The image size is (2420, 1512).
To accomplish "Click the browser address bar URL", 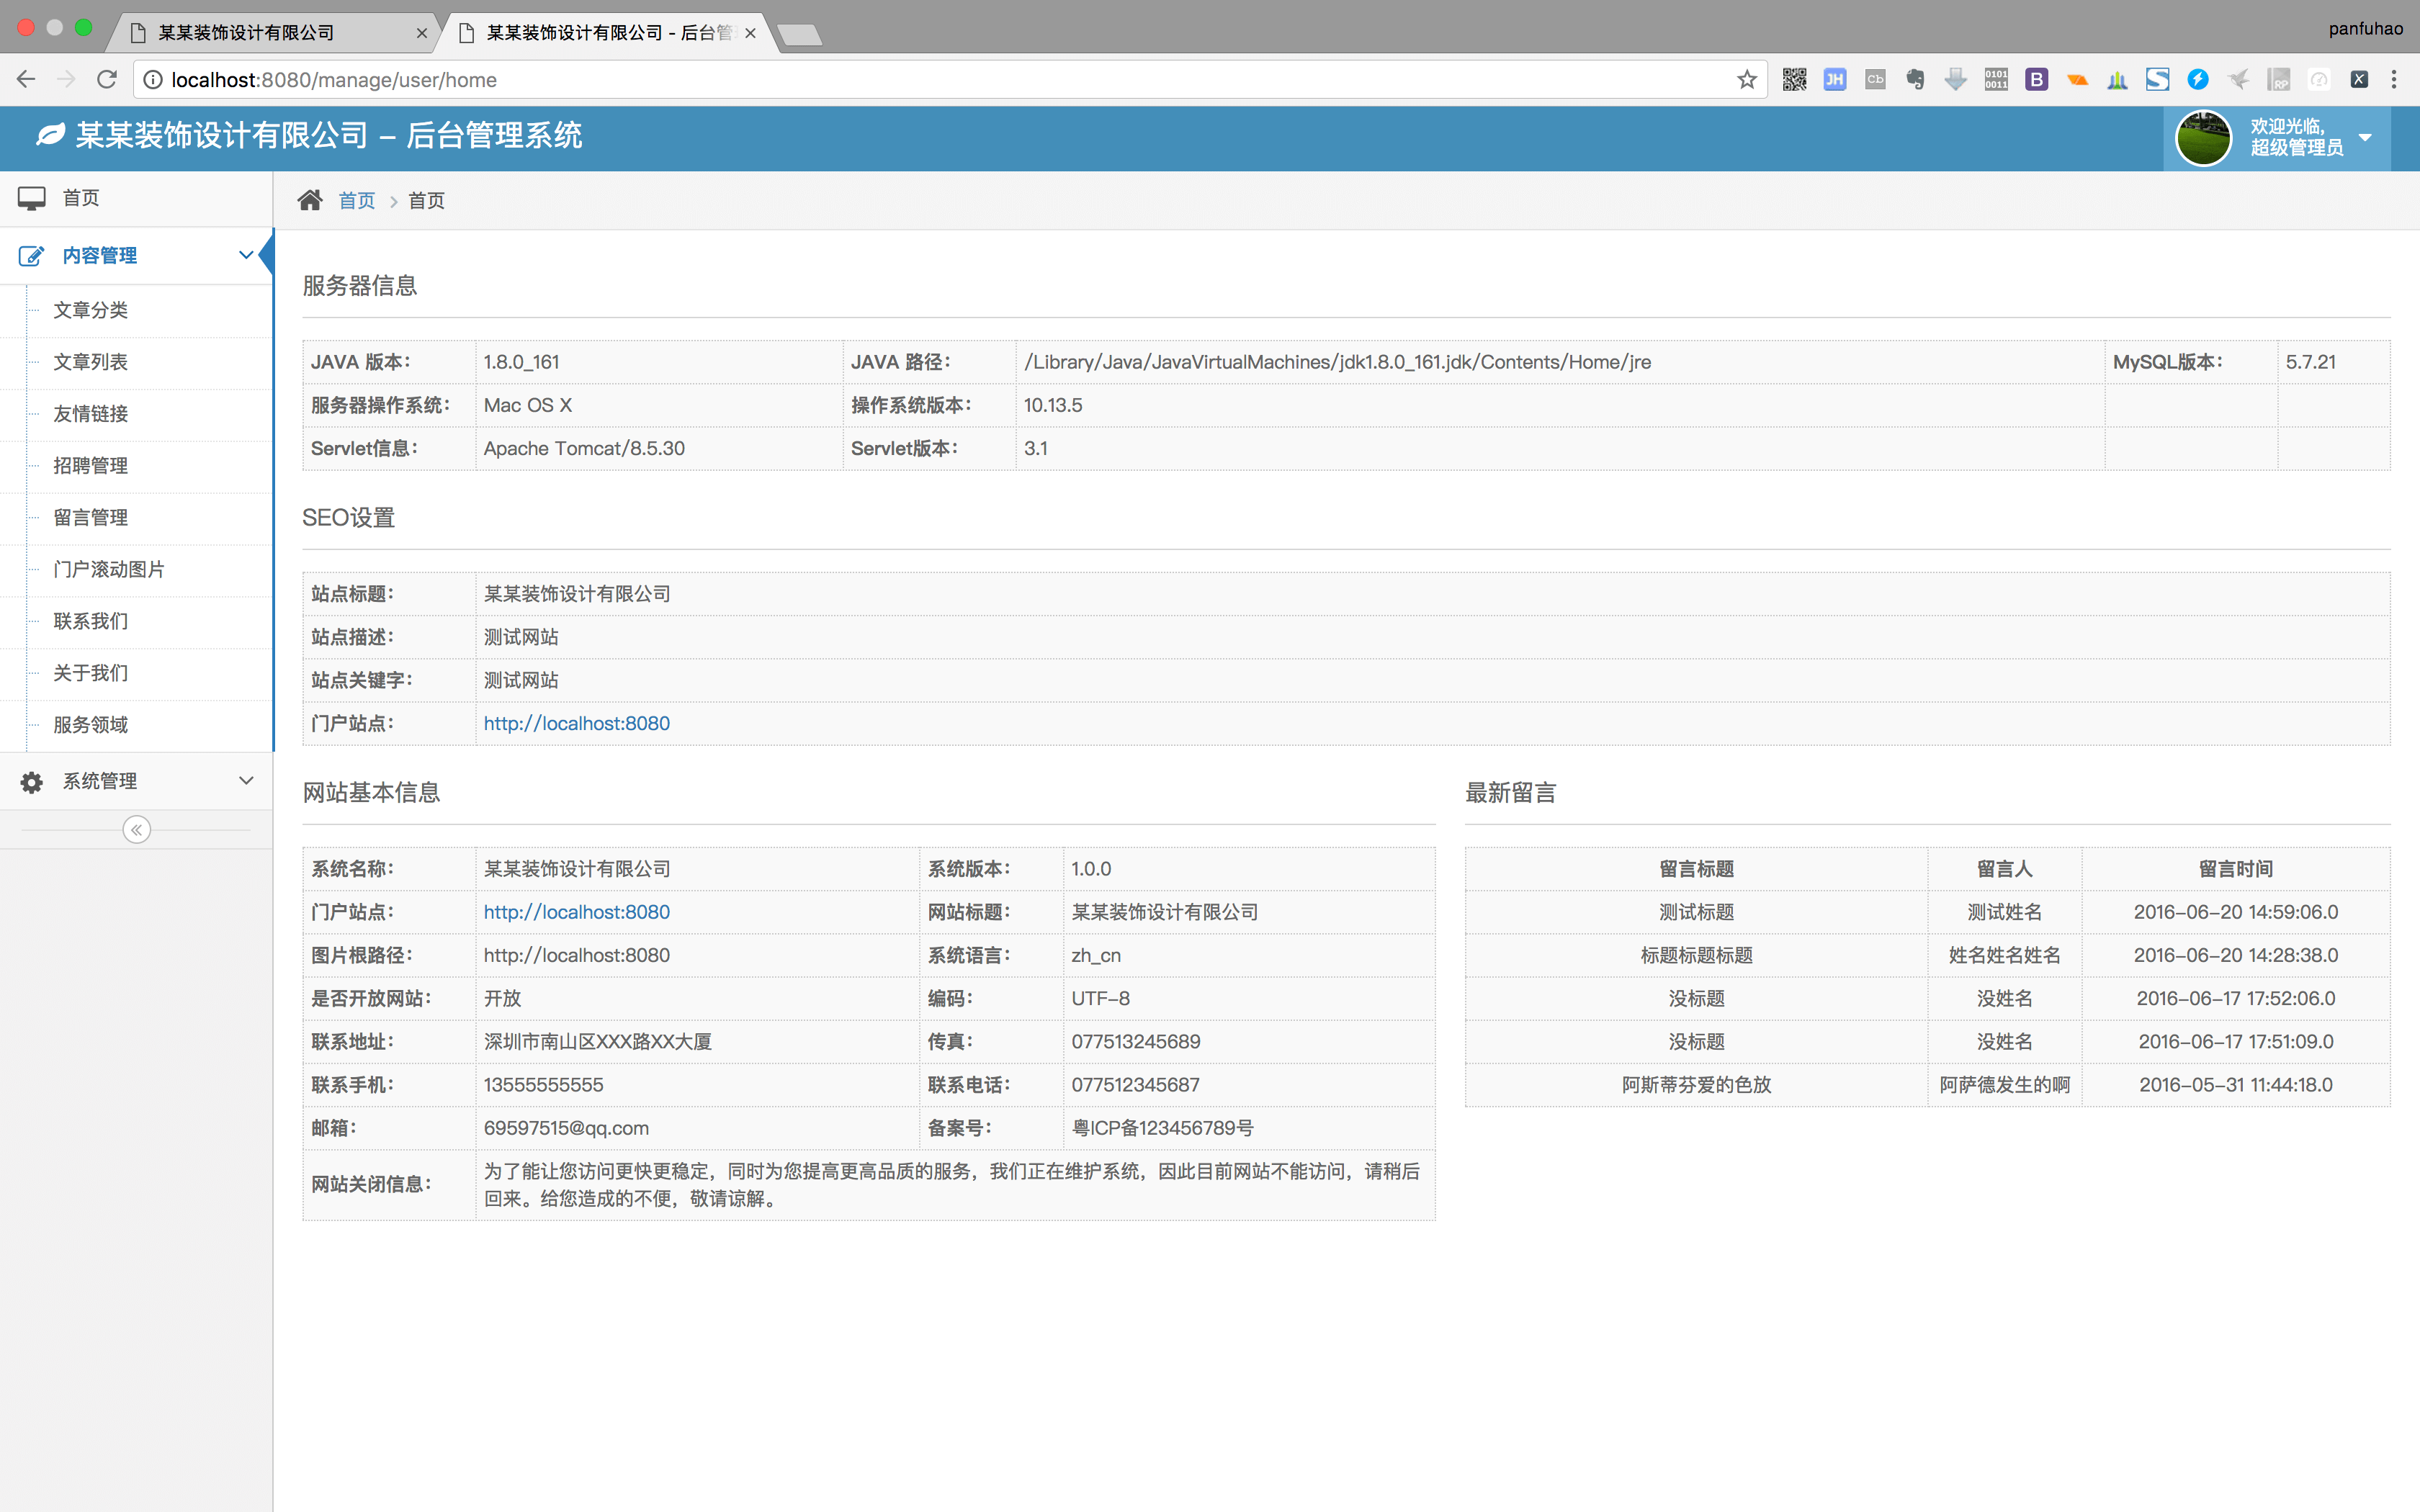I will (x=334, y=80).
